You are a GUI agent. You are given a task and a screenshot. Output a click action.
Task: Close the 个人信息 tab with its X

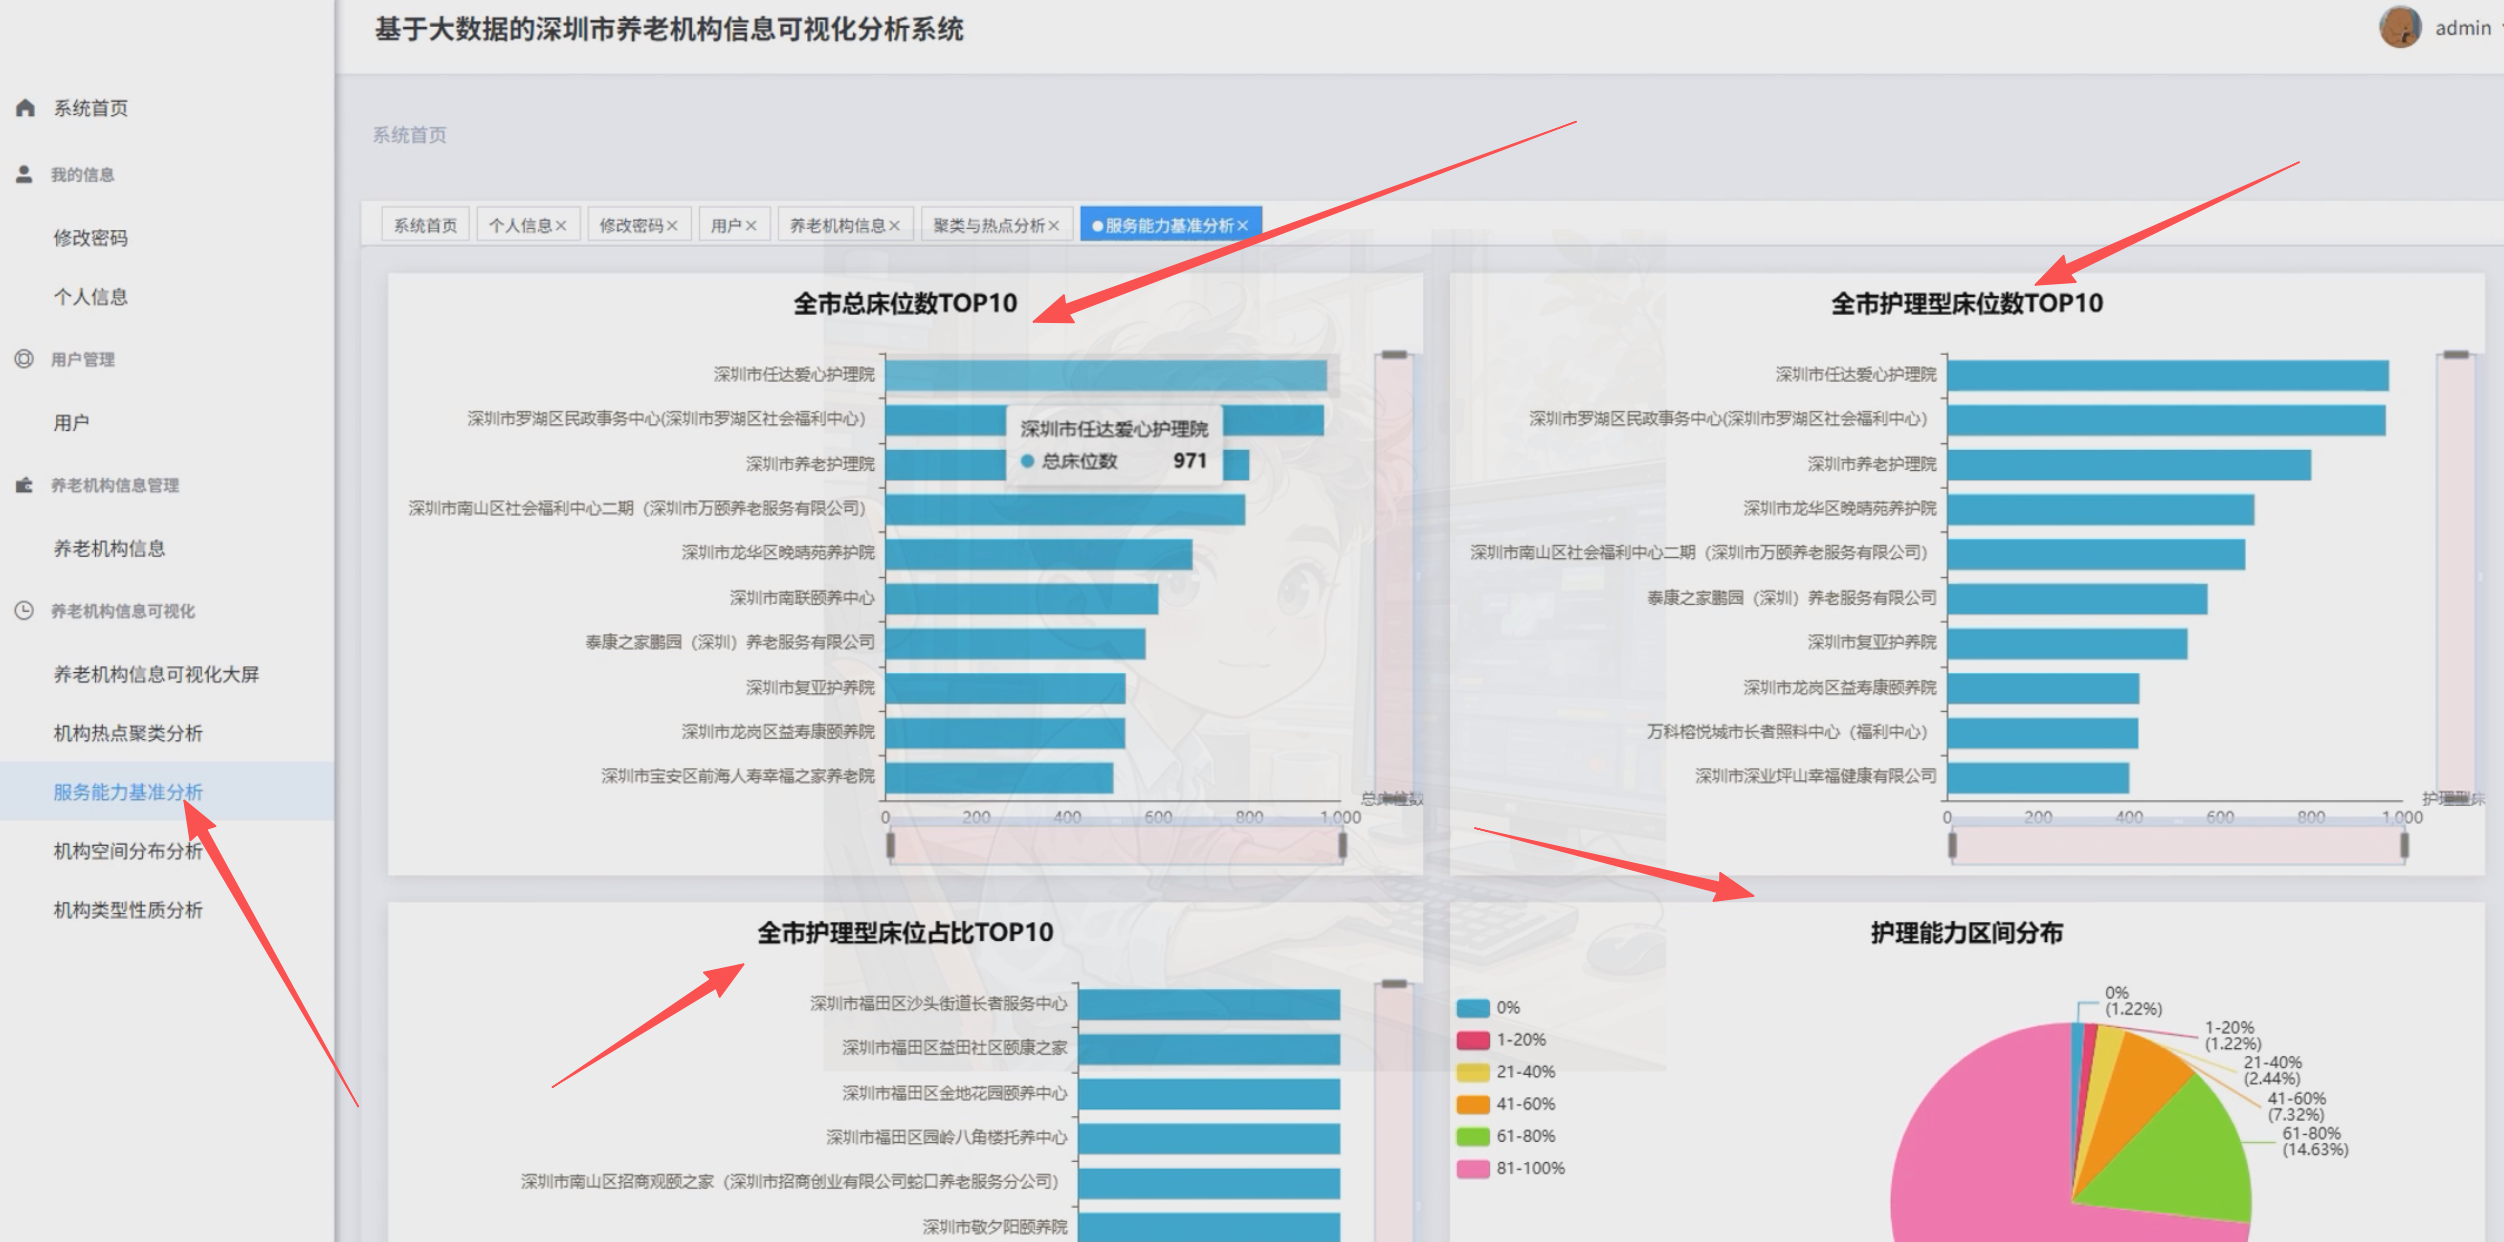(561, 226)
